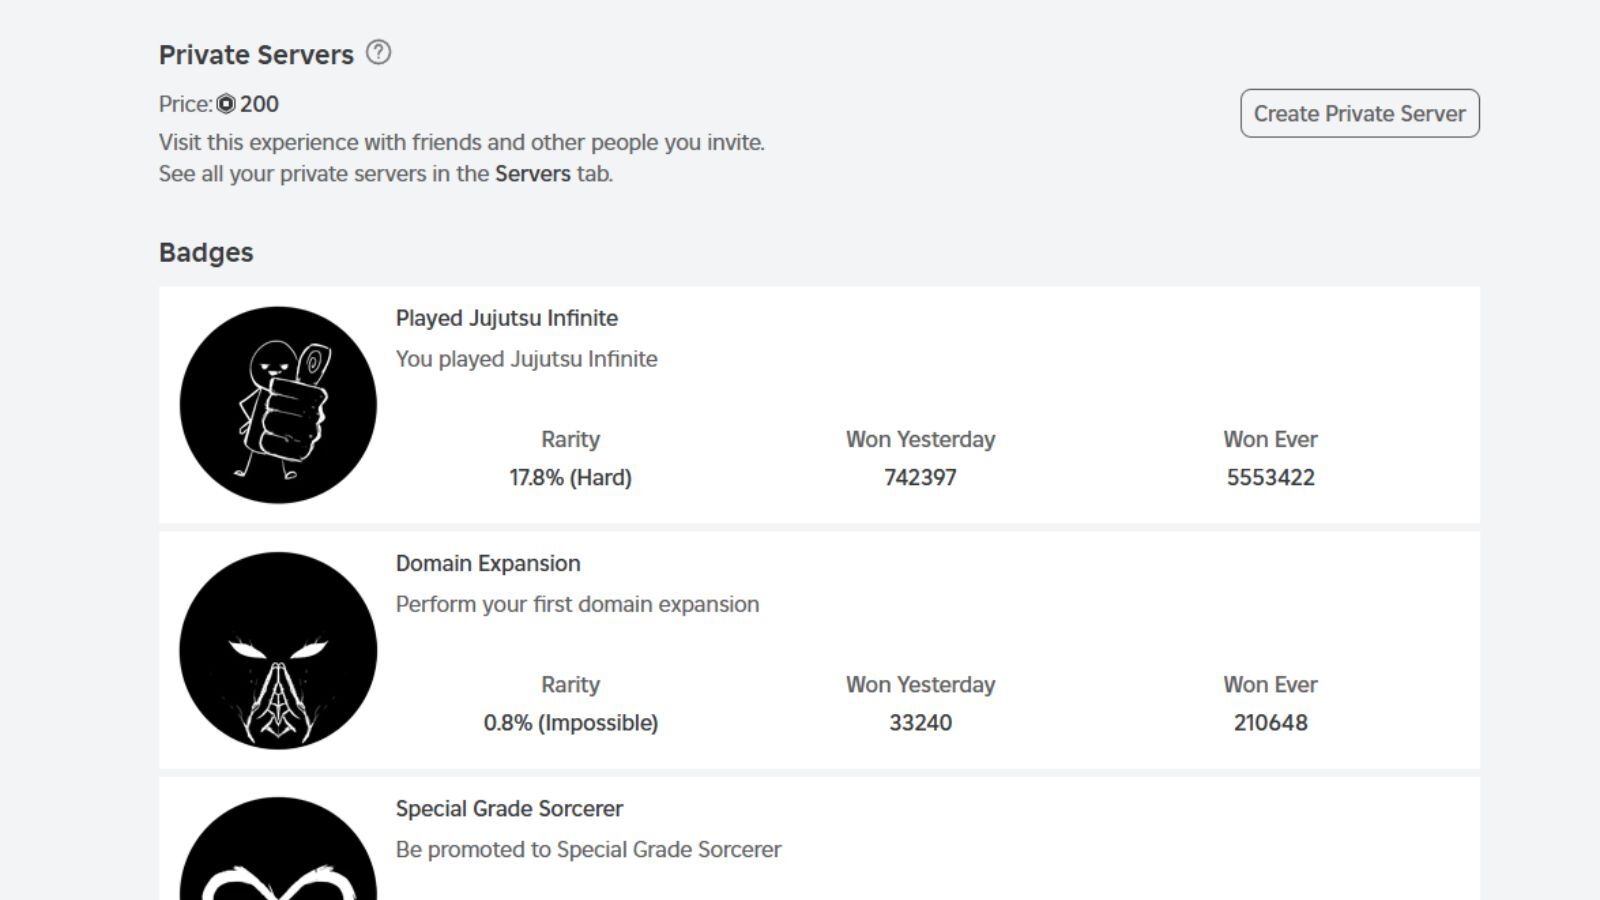1600x900 pixels.
Task: Select the Special Grade Sorcerer badge title
Action: (509, 808)
